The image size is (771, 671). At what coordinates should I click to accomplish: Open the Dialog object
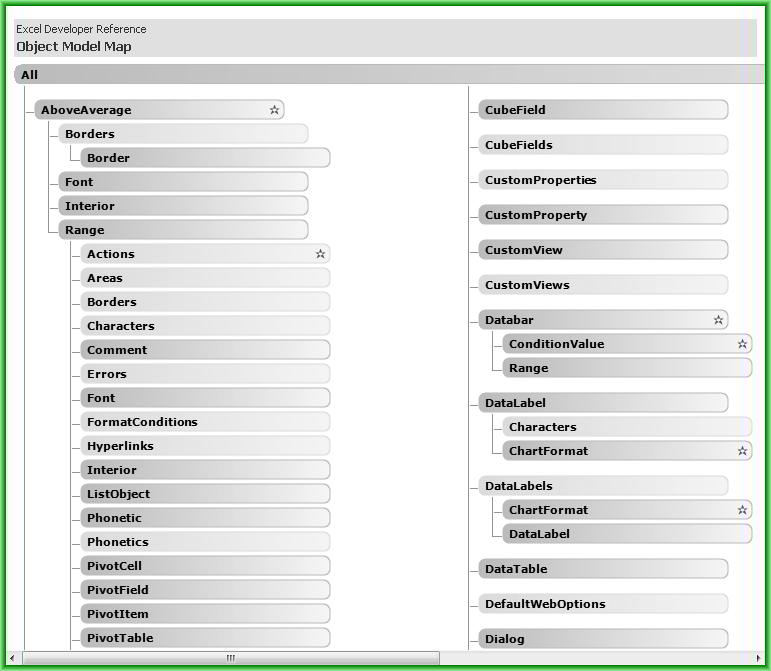(603, 639)
